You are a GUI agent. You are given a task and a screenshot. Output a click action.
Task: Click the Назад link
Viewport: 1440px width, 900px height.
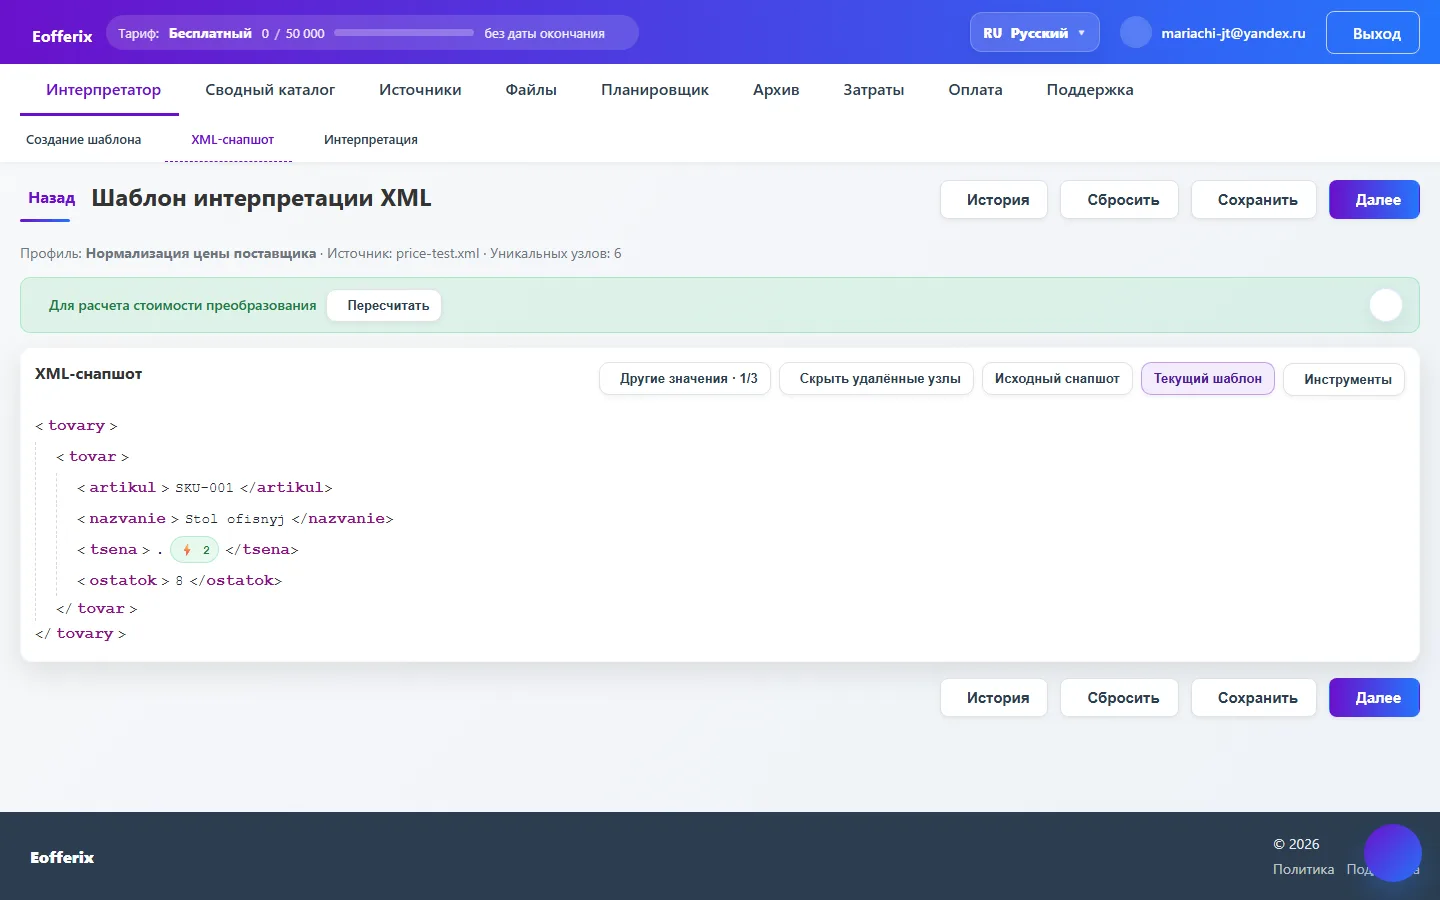pyautogui.click(x=51, y=198)
